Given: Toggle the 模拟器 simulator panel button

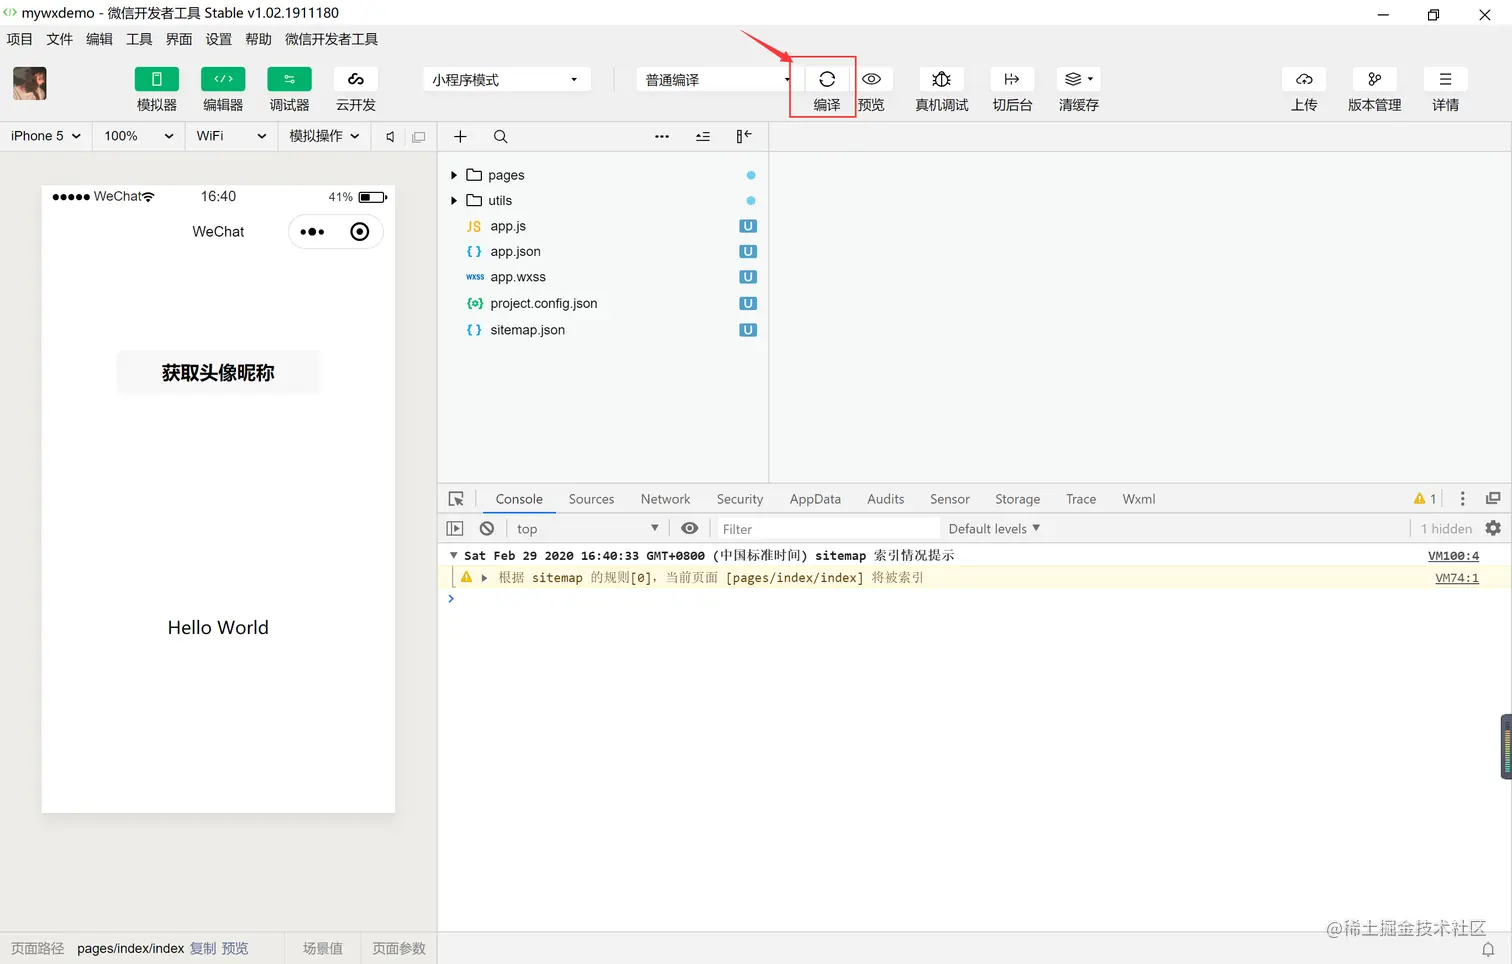Looking at the screenshot, I should point(156,79).
